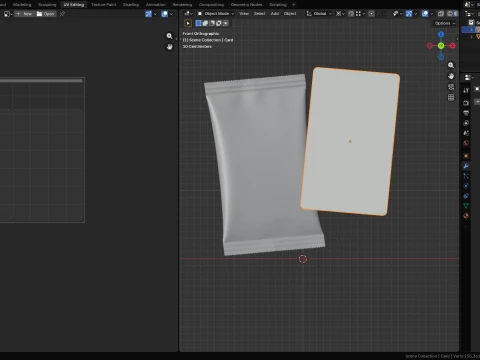Viewport: 480px width, 360px height.
Task: Toggle camera view icon in viewport
Action: point(451,87)
